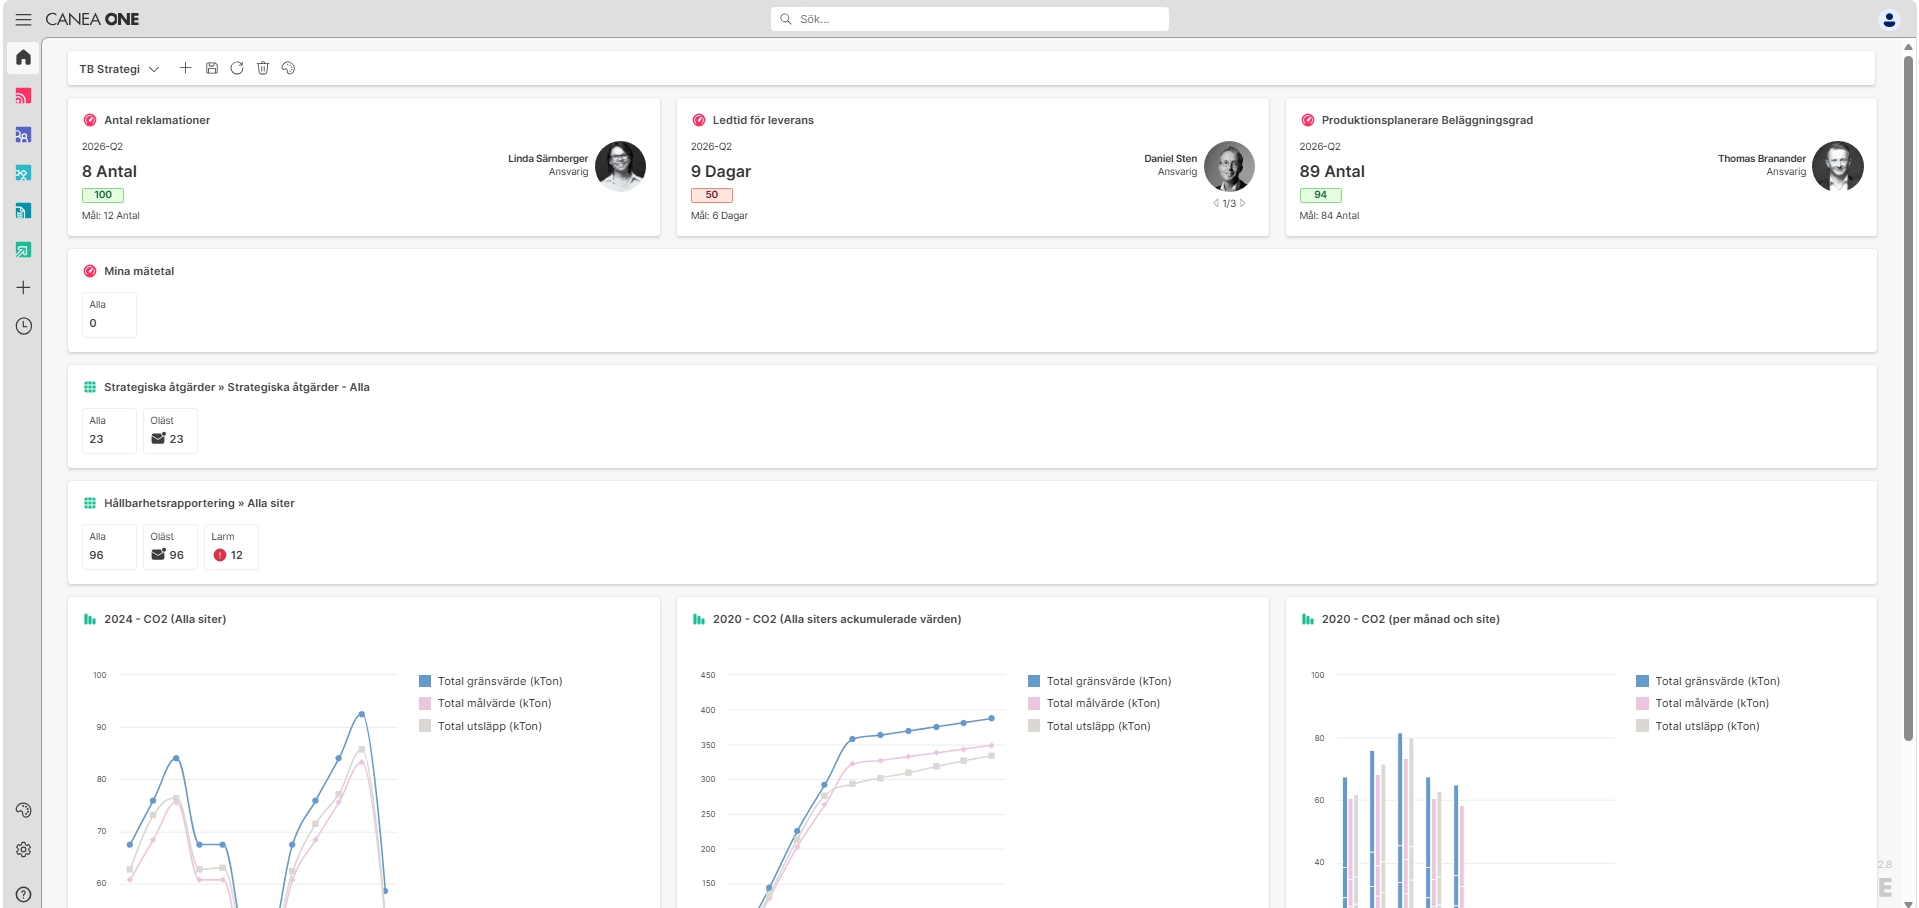1919x908 pixels.
Task: Save the dashboard with the disk icon
Action: pyautogui.click(x=212, y=68)
